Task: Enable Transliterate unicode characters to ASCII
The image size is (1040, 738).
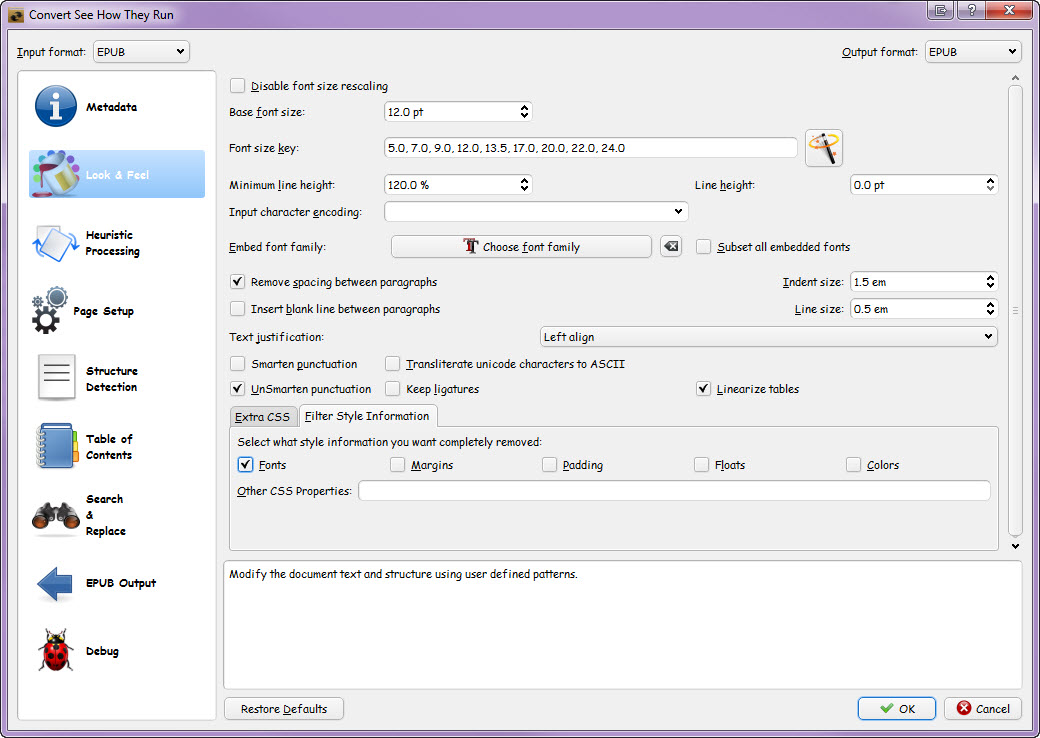Action: coord(393,364)
